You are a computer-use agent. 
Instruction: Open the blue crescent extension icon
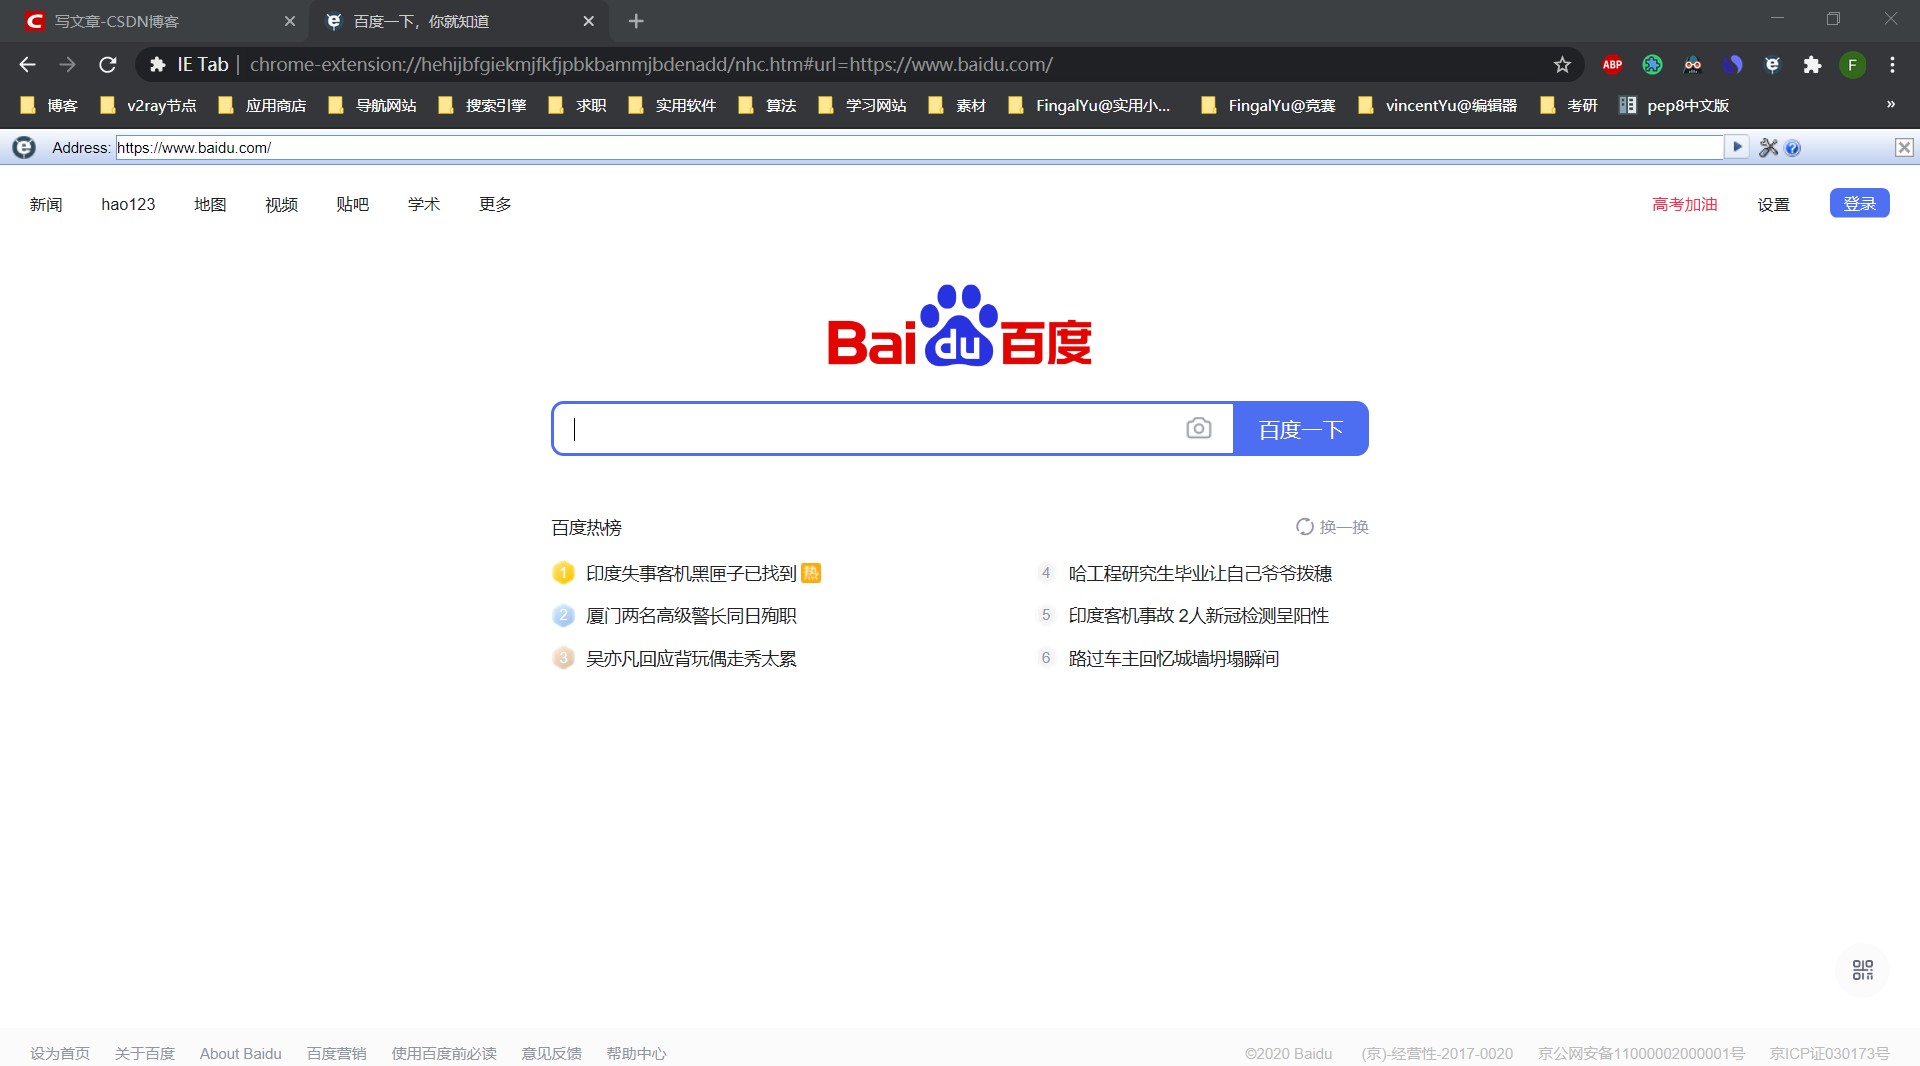(1732, 65)
